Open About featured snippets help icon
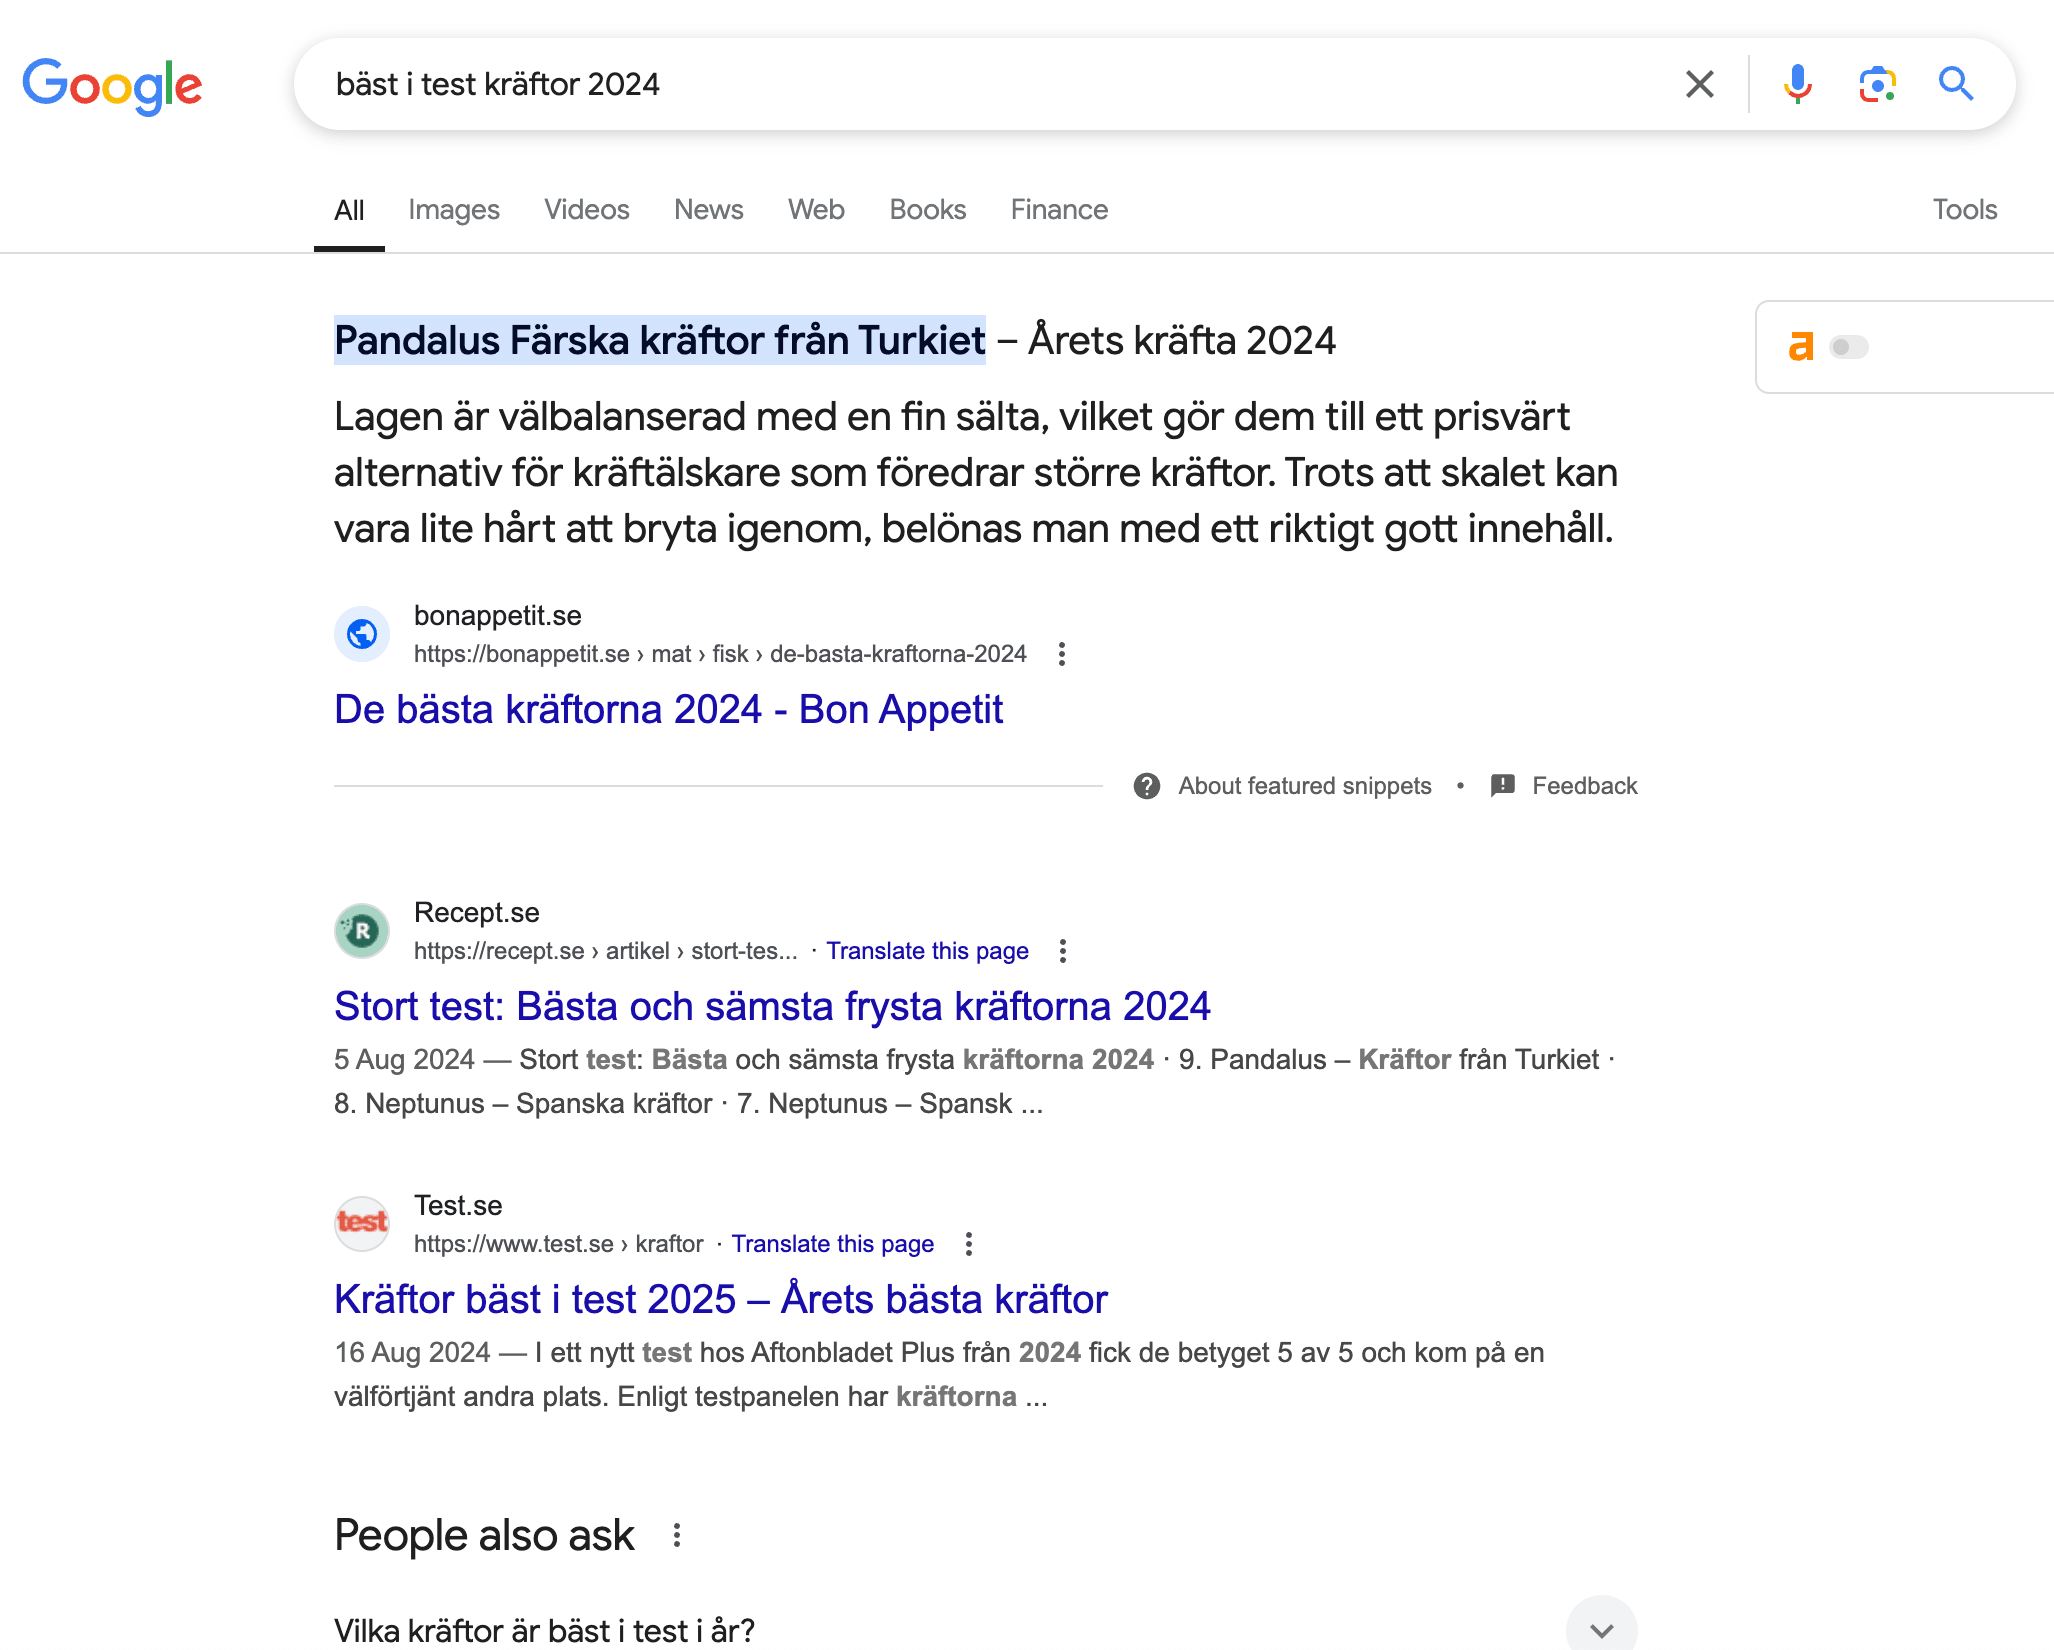This screenshot has height=1650, width=2054. pyautogui.click(x=1147, y=786)
